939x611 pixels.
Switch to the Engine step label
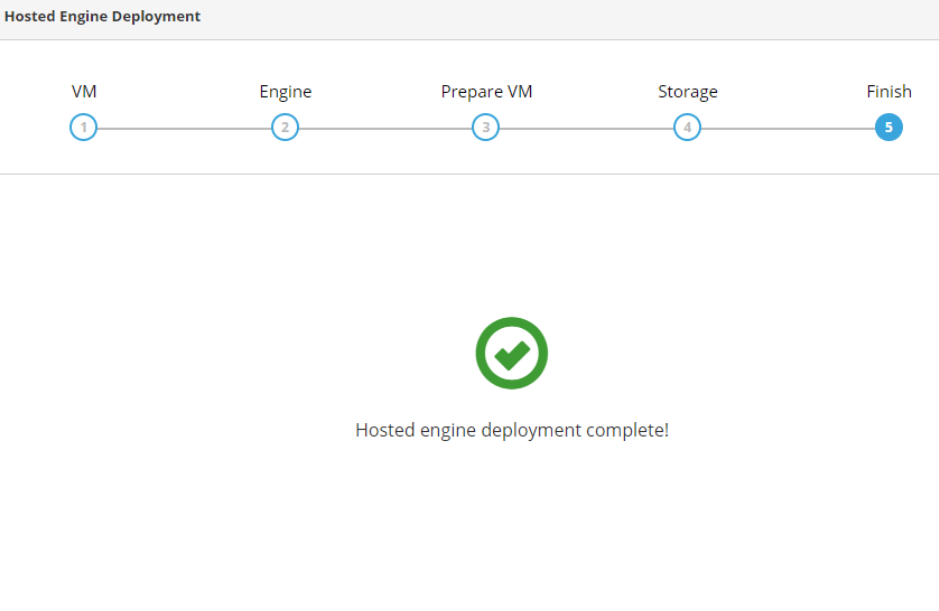tap(285, 92)
